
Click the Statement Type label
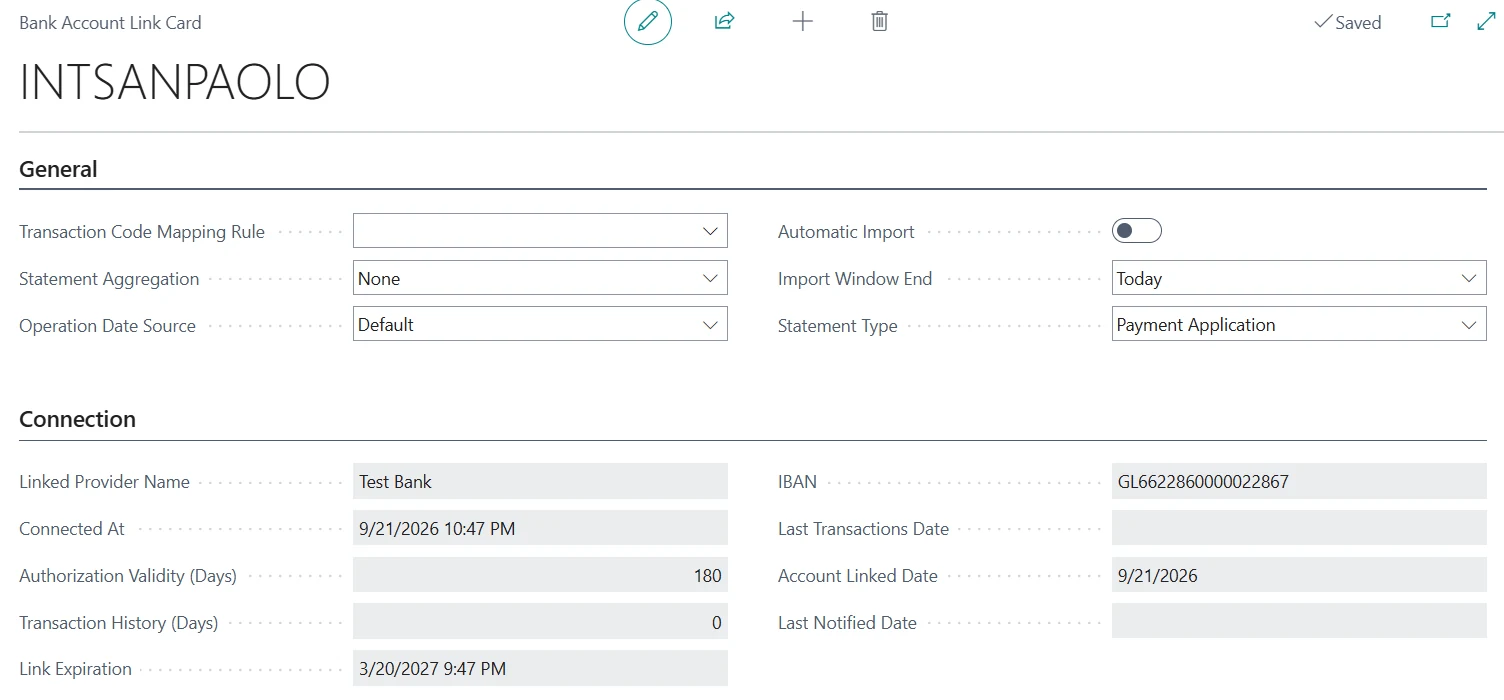click(837, 325)
